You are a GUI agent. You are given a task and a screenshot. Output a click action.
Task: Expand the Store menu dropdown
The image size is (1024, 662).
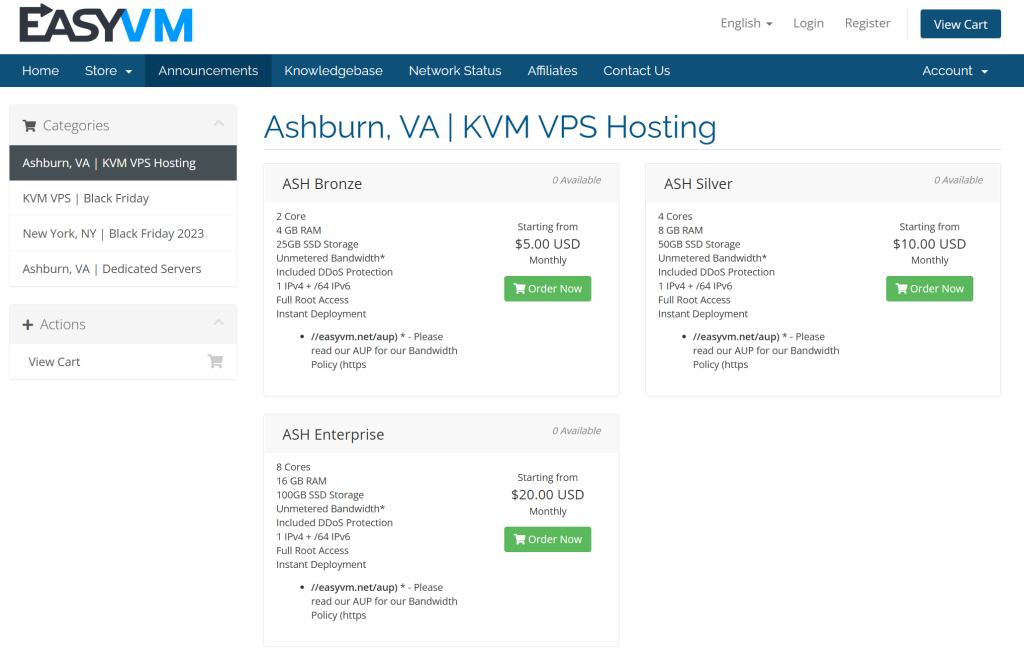[108, 71]
